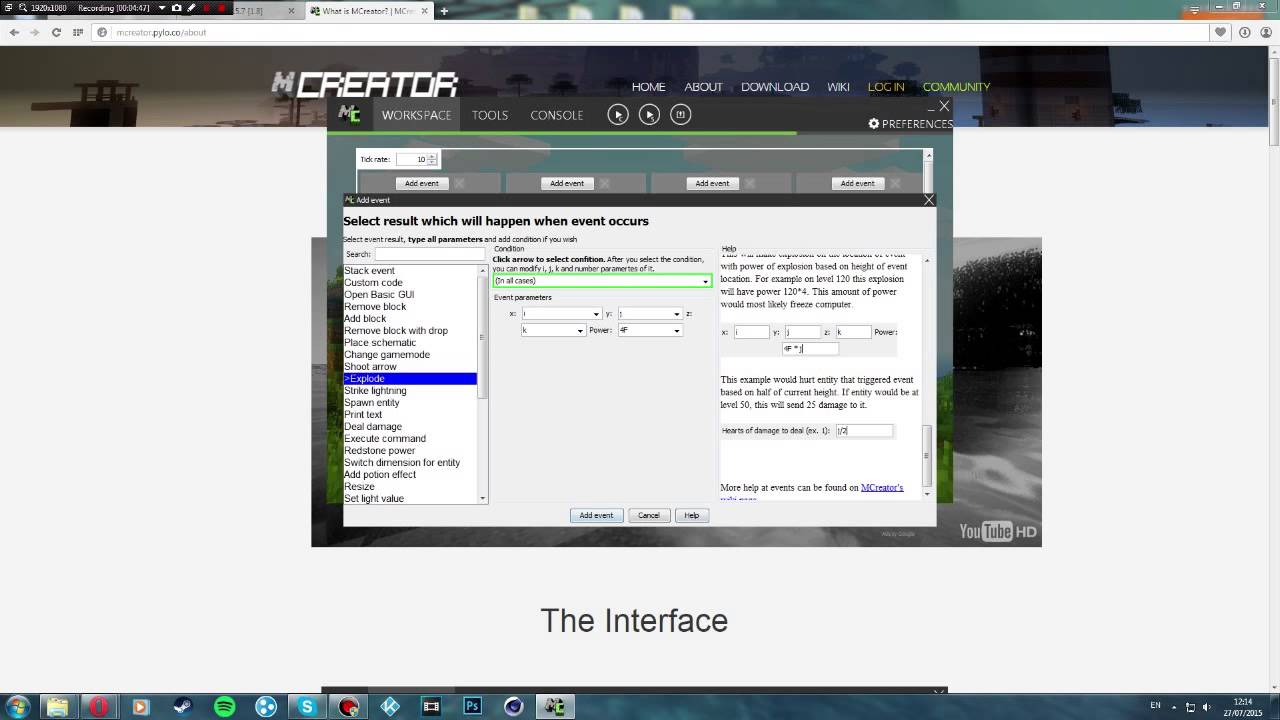The height and width of the screenshot is (720, 1280).
Task: Open the Windows Start menu
Action: (17, 706)
